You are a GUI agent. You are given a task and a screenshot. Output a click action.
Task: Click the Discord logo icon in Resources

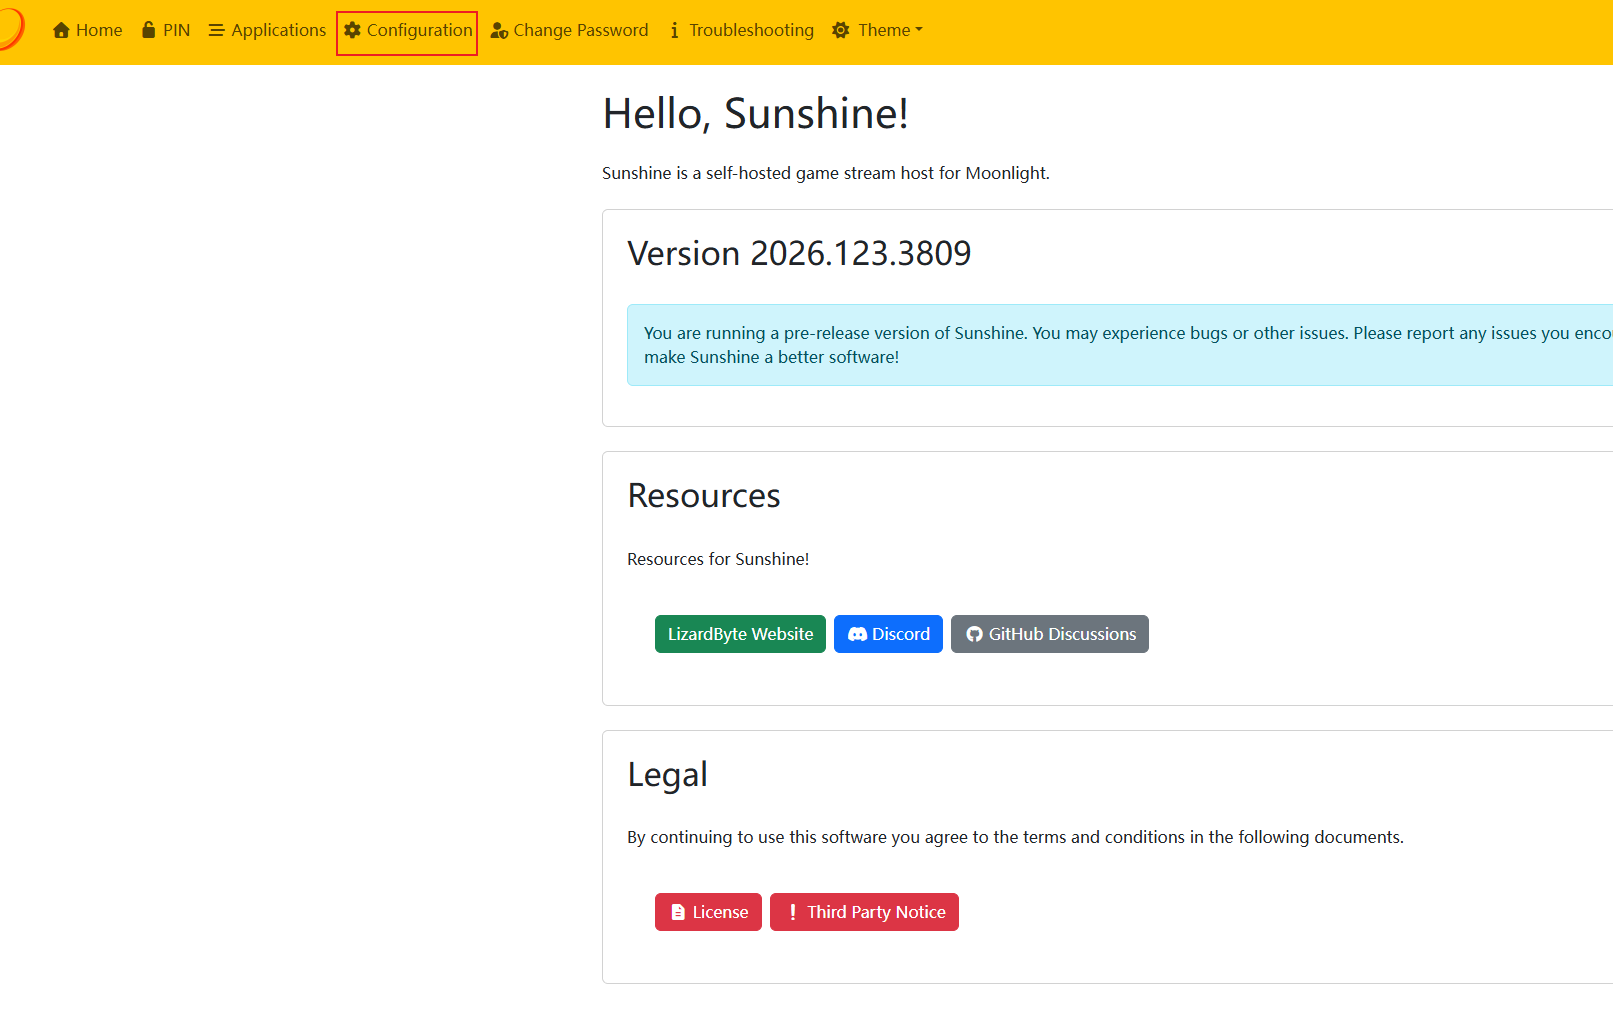coord(857,634)
